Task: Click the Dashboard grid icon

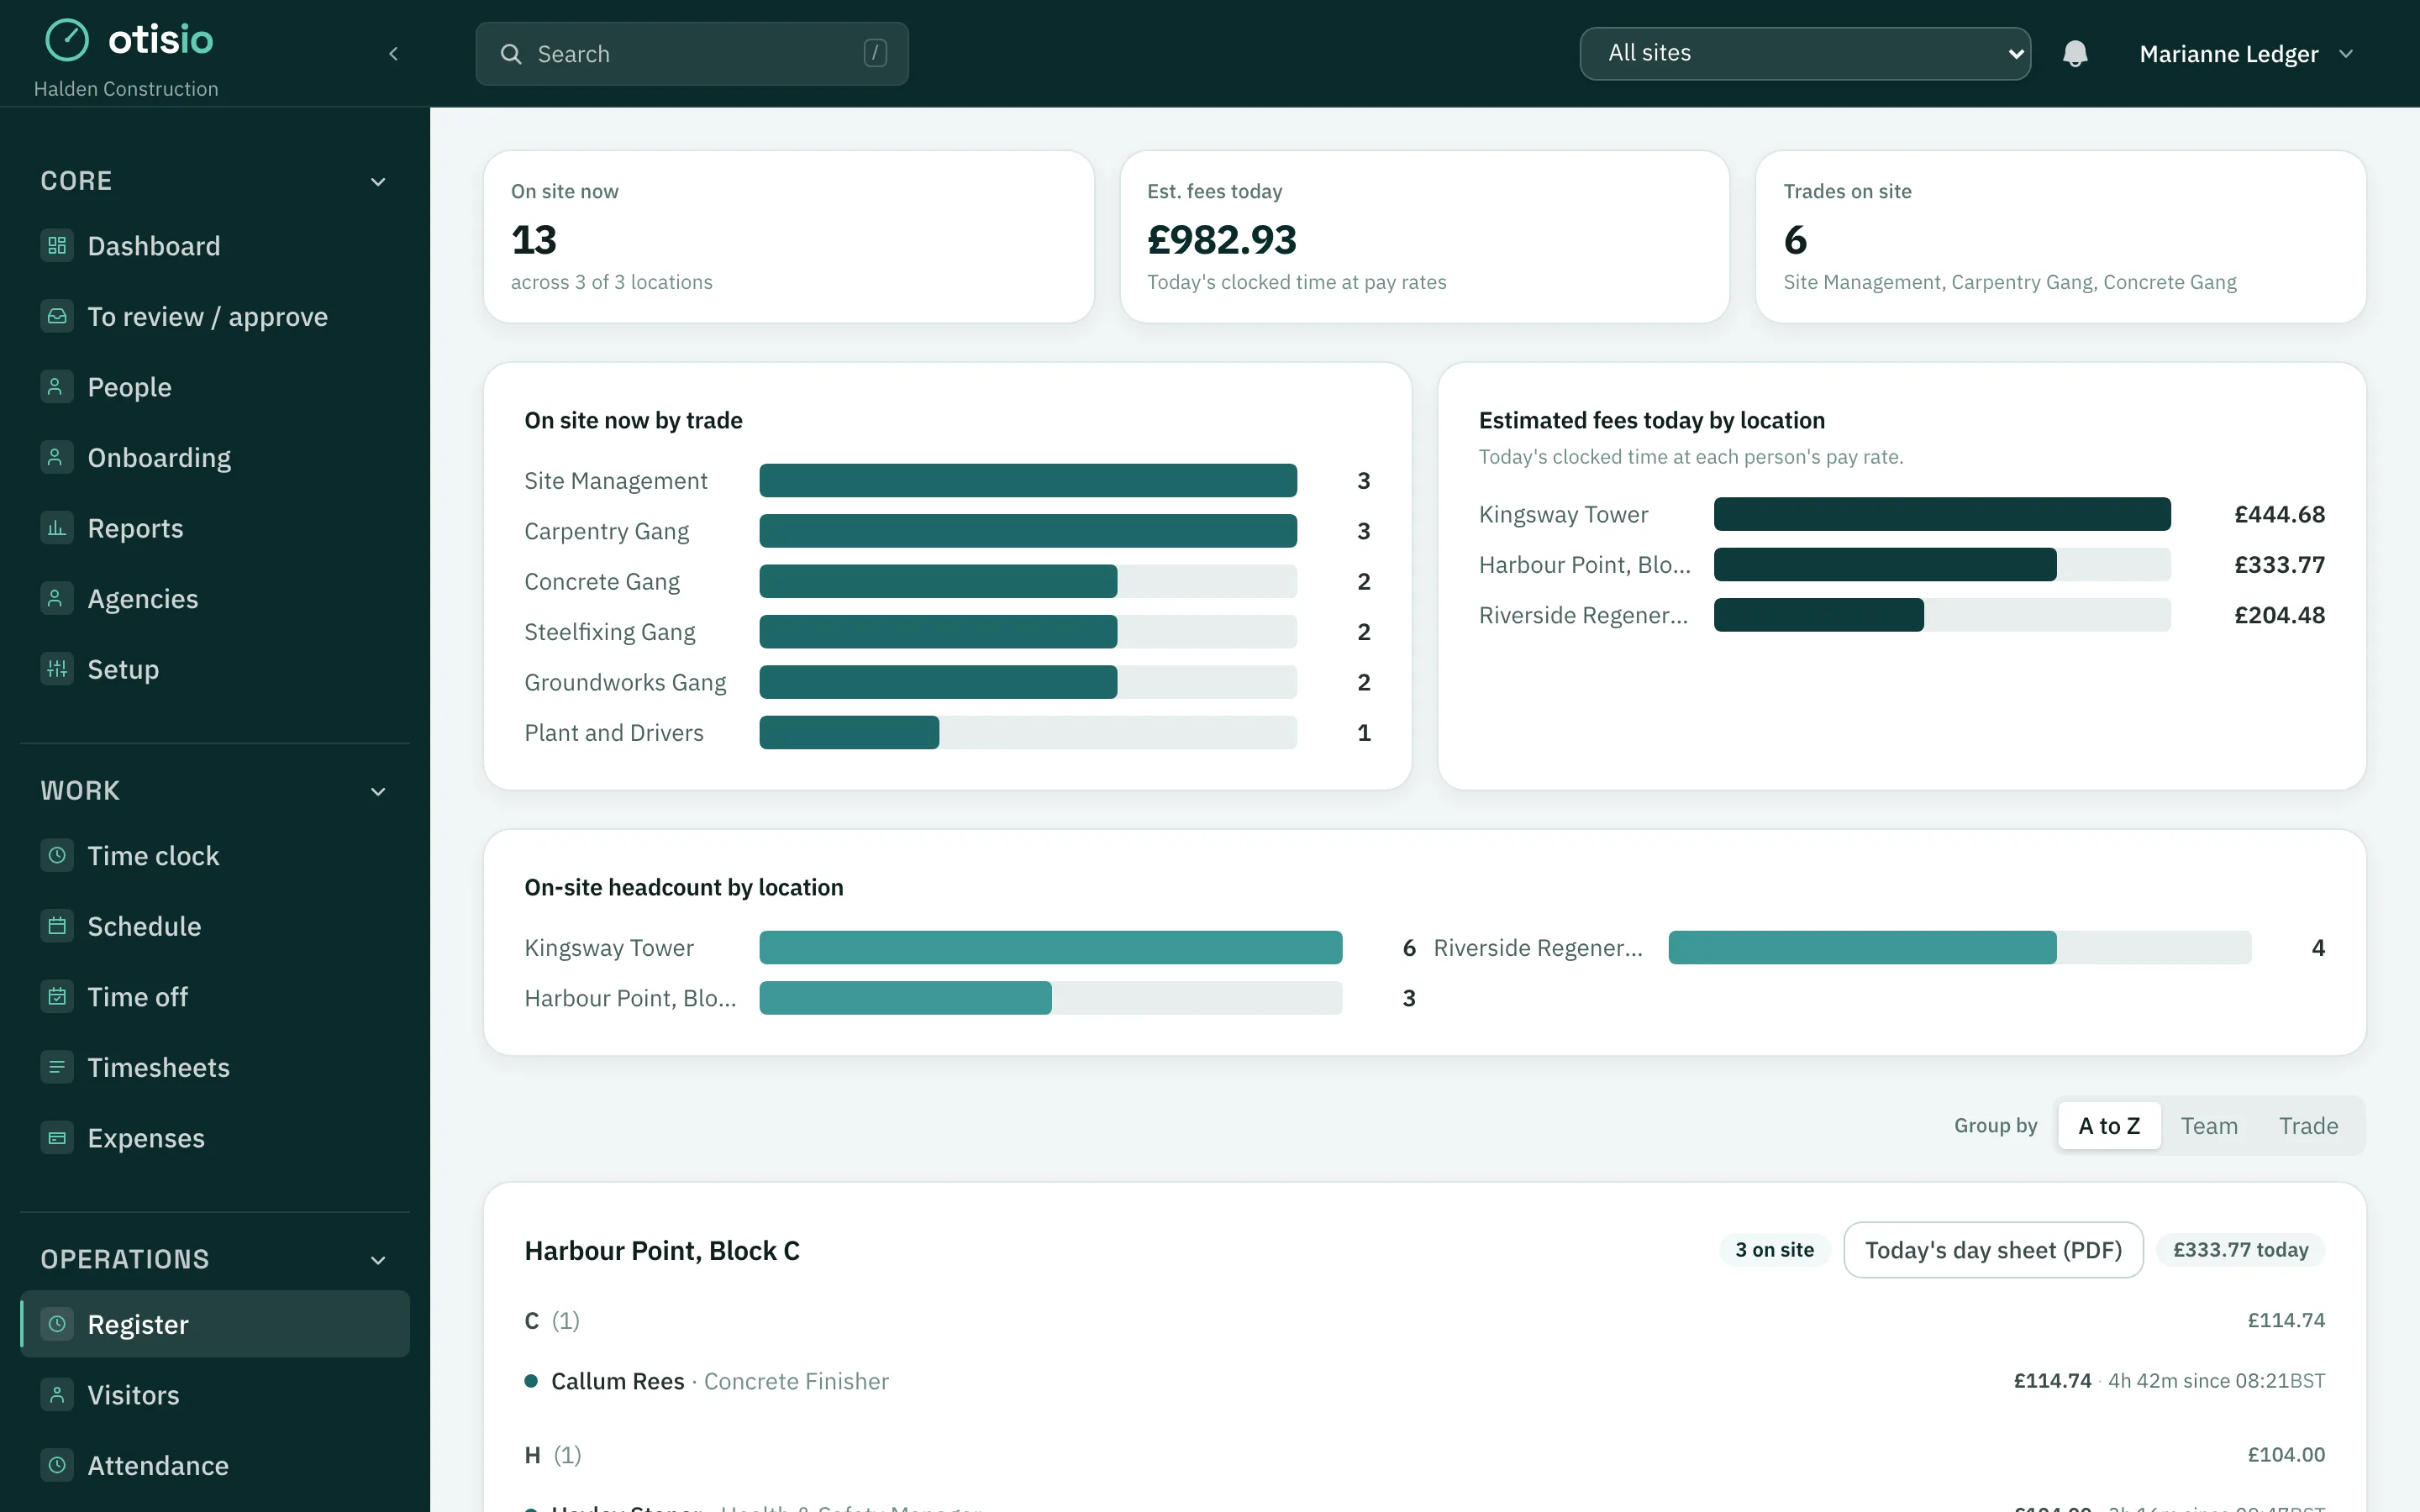Action: coord(57,245)
